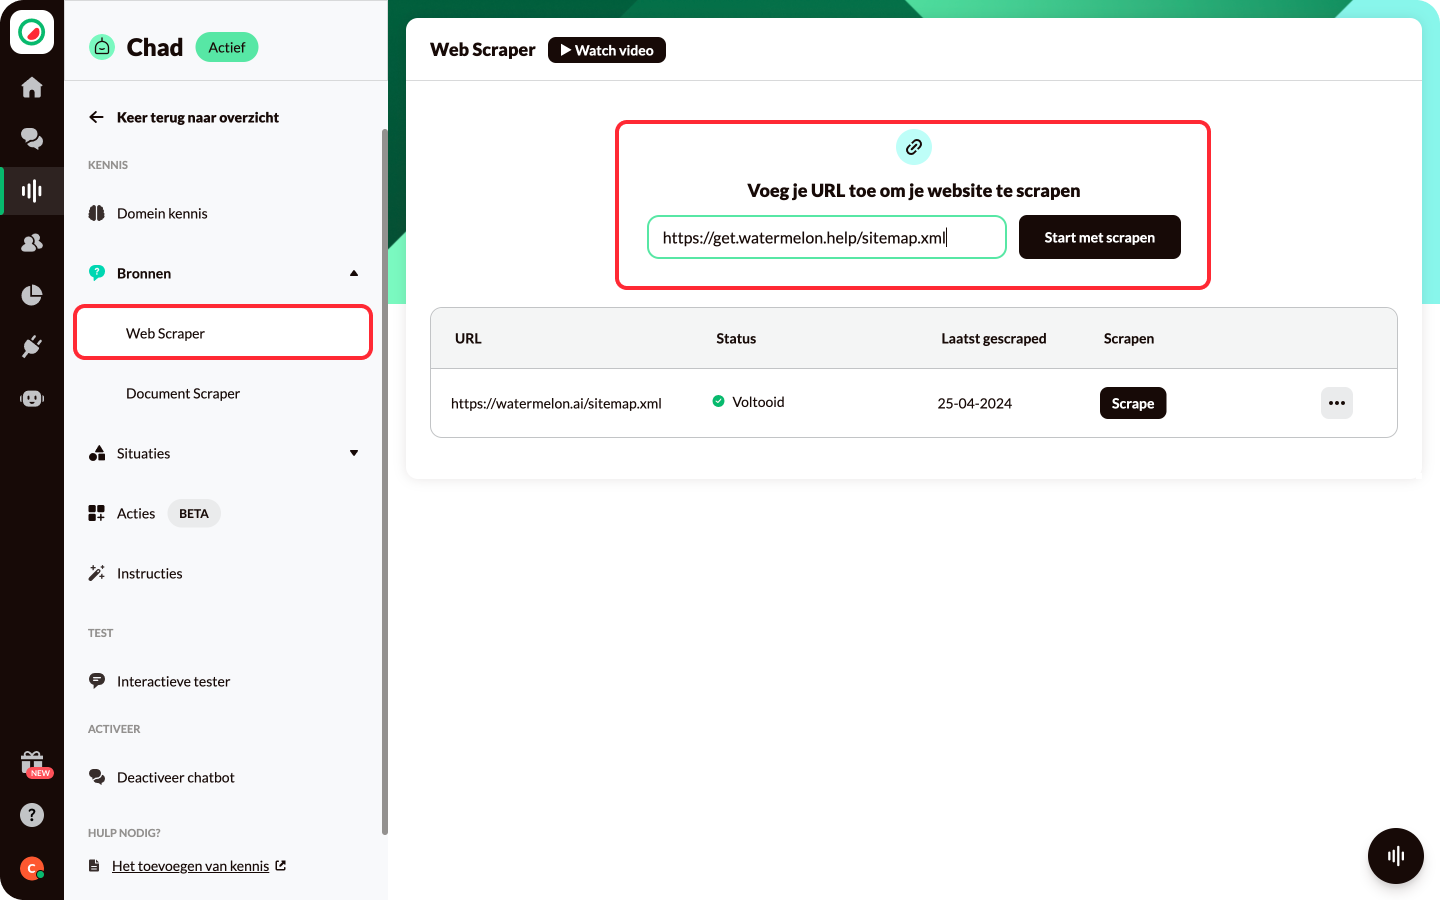1440x900 pixels.
Task: Open the three-dot menu for watermelon.ai sitemap row
Action: pos(1337,403)
